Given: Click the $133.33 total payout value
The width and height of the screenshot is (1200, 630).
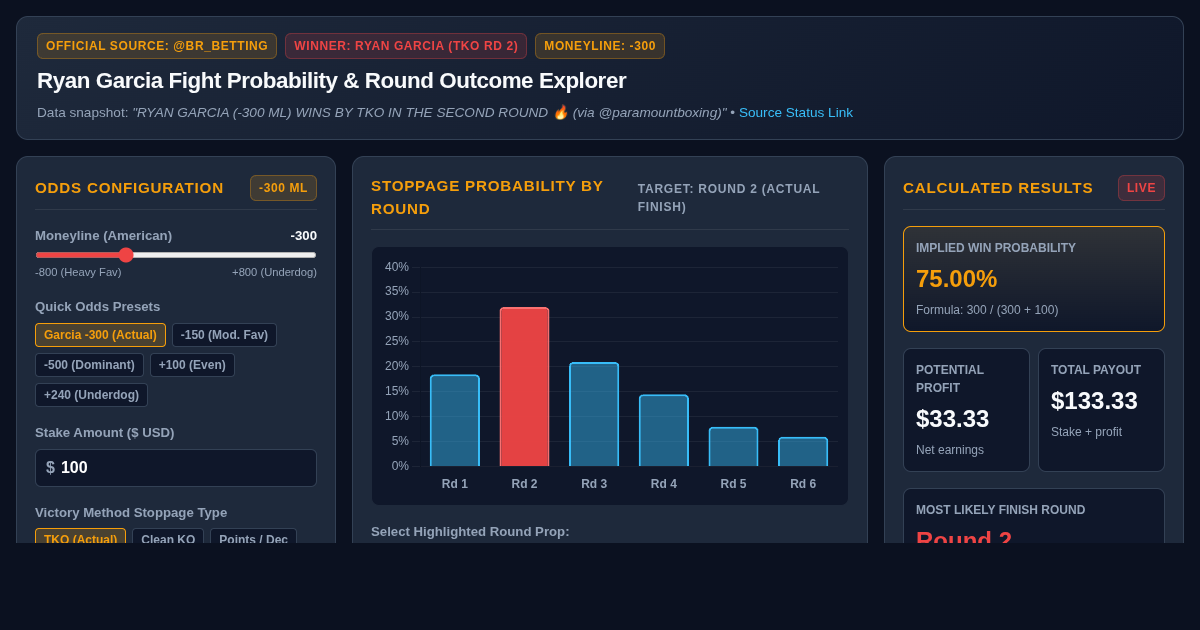Looking at the screenshot, I should click(x=1094, y=401).
